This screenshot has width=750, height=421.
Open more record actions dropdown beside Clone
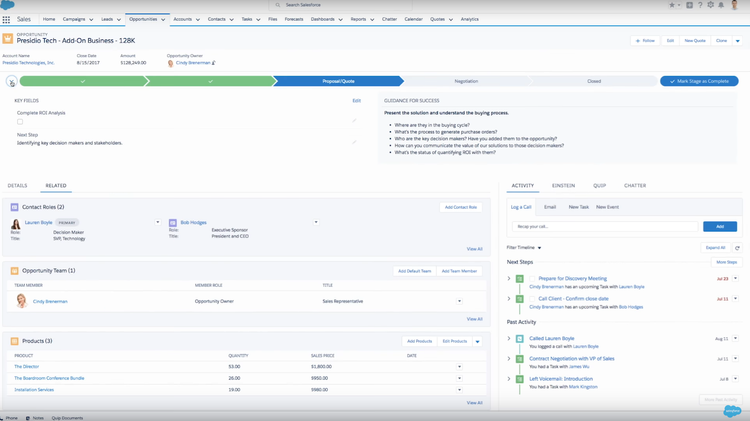(x=738, y=41)
